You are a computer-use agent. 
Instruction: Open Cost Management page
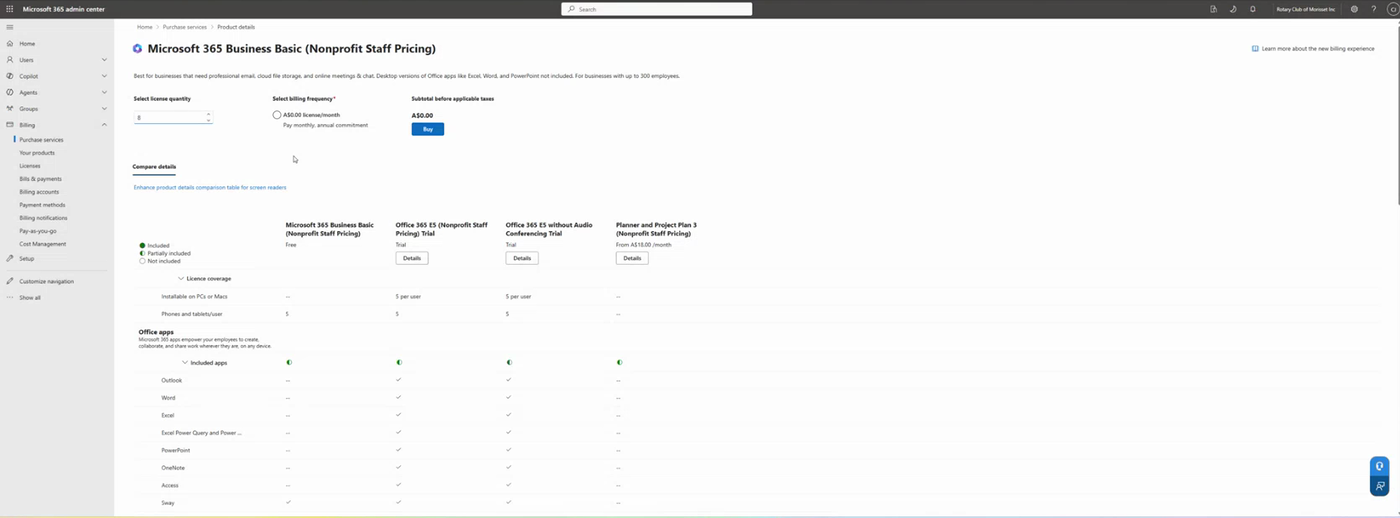43,244
